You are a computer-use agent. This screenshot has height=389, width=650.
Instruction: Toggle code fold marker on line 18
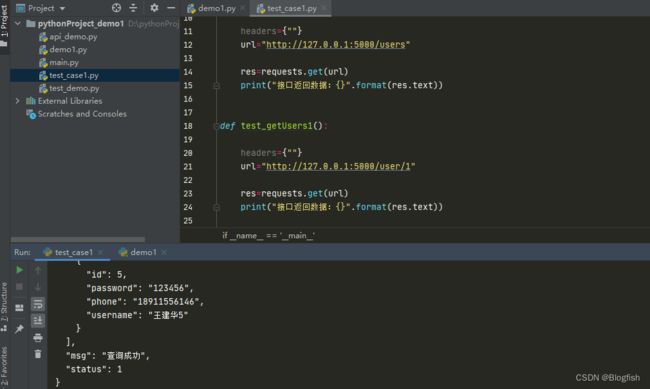216,126
